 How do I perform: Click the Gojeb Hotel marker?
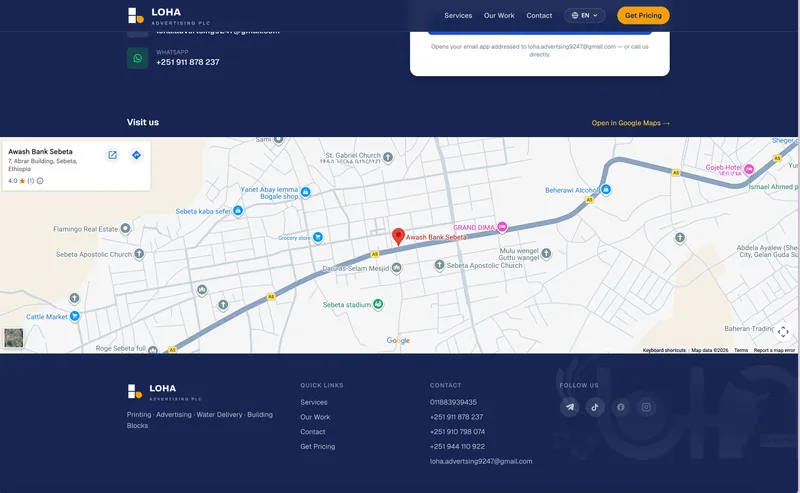pyautogui.click(x=748, y=169)
